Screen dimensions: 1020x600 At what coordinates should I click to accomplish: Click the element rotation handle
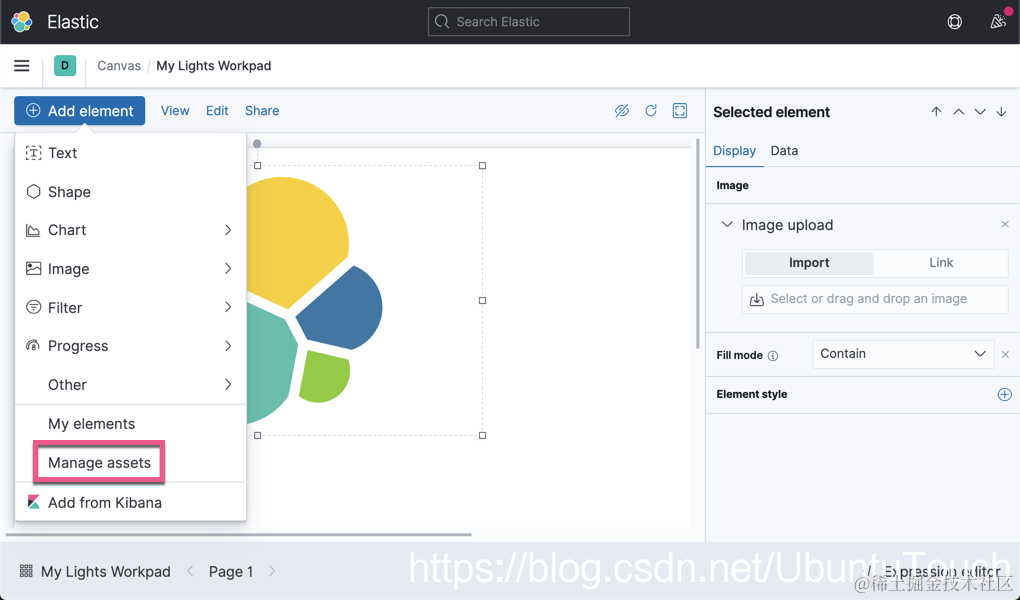[257, 144]
